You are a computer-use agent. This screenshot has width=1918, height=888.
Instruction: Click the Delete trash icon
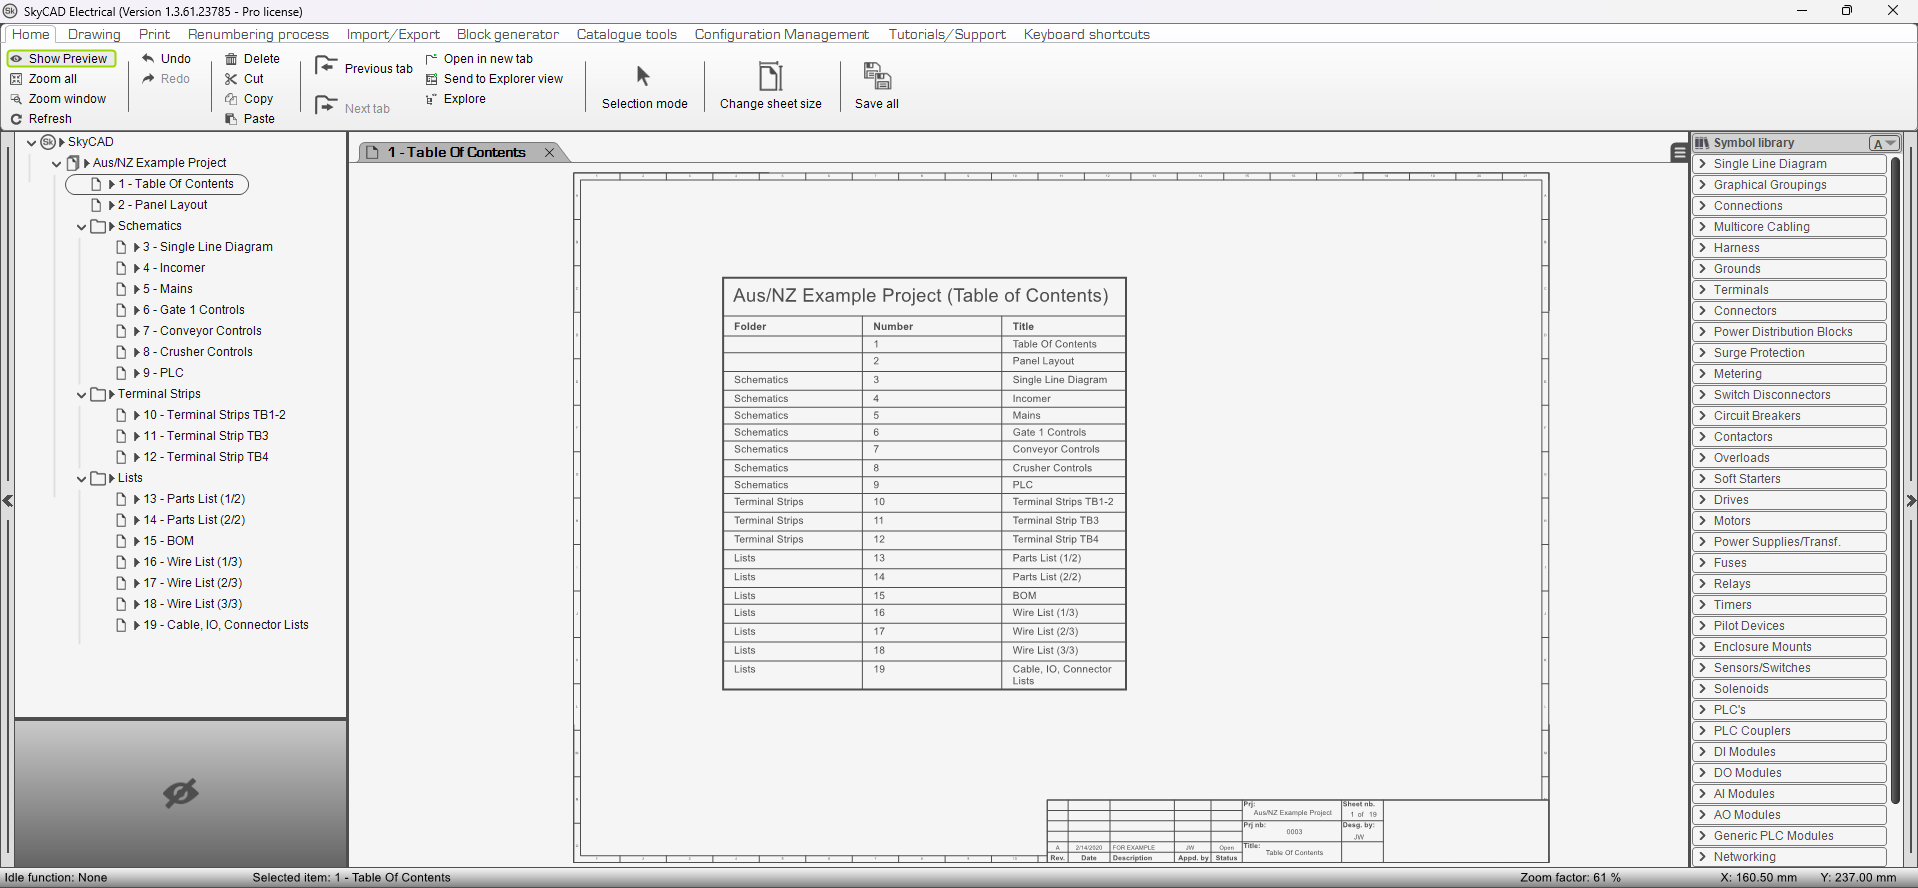231,59
